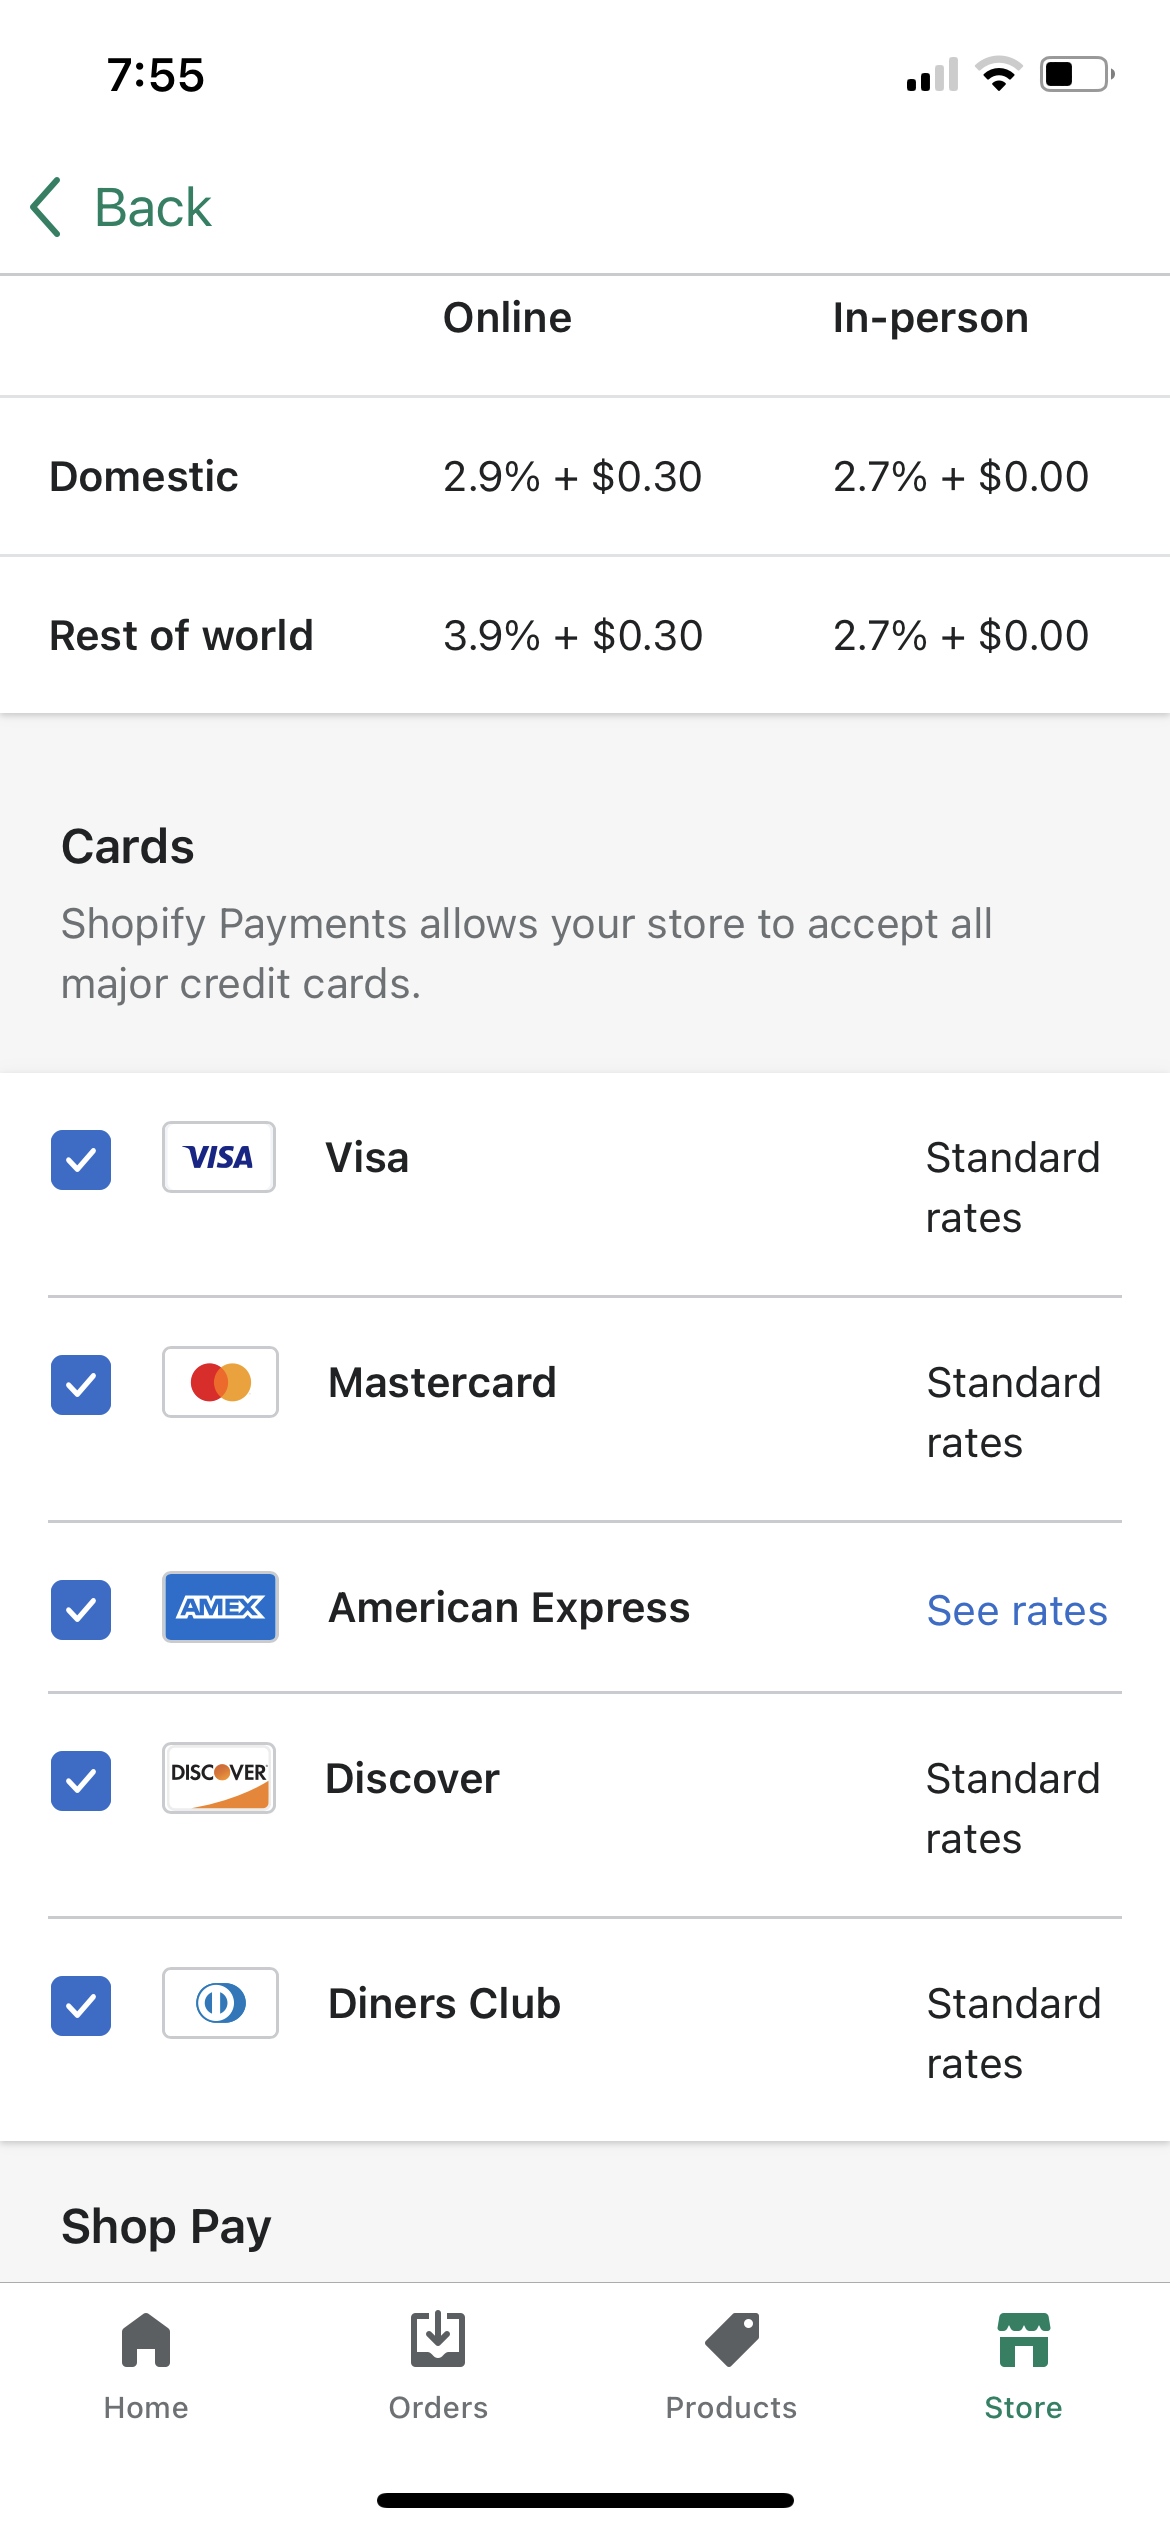
Task: Tap the battery status icon
Action: [x=1076, y=75]
